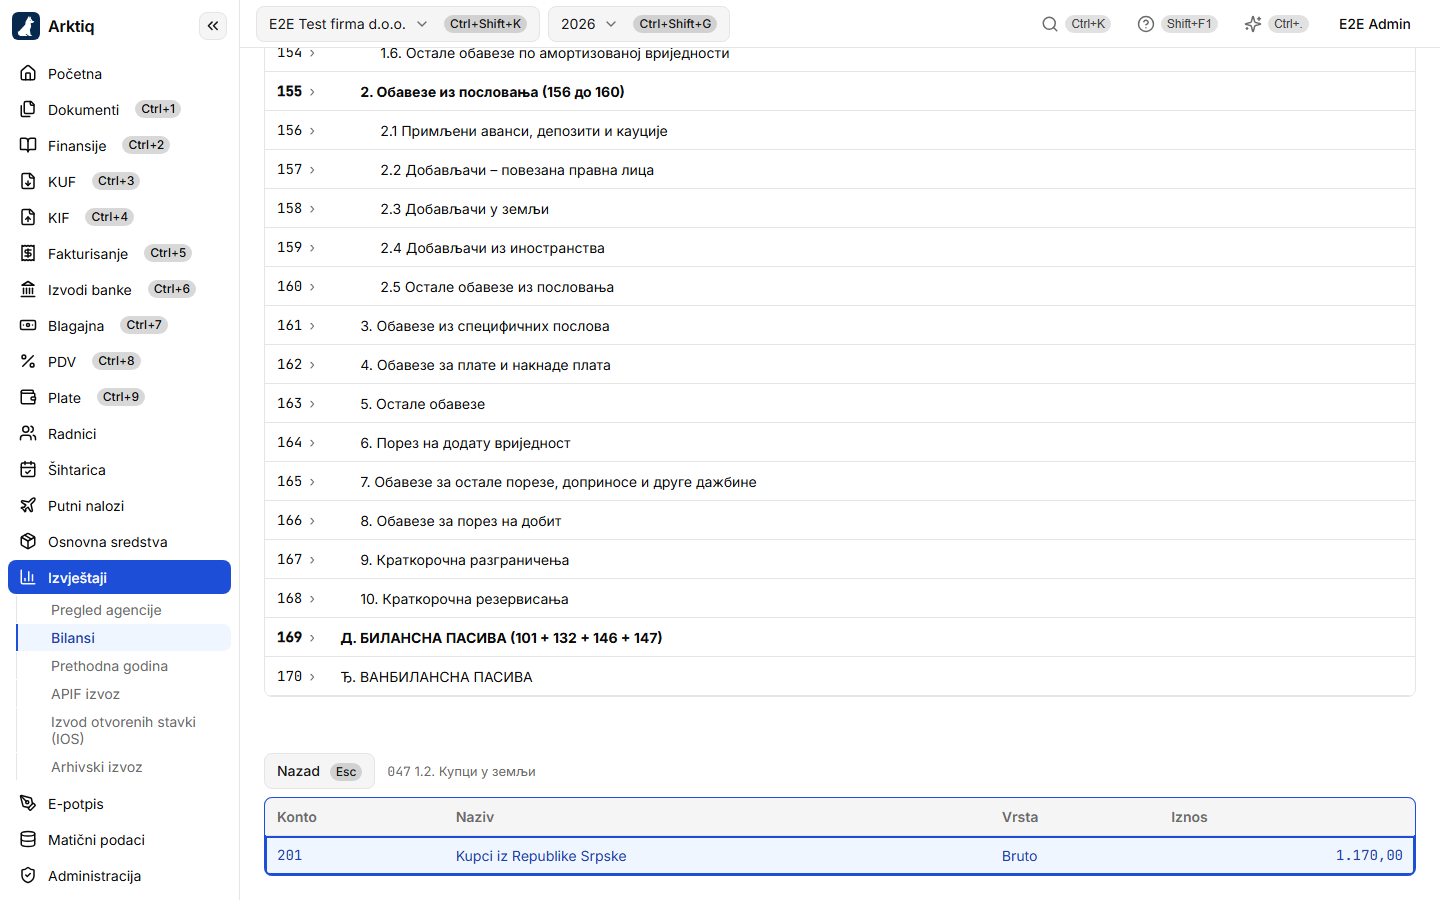This screenshot has width=1440, height=900.
Task: Expand row 170 chevron
Action: [312, 677]
